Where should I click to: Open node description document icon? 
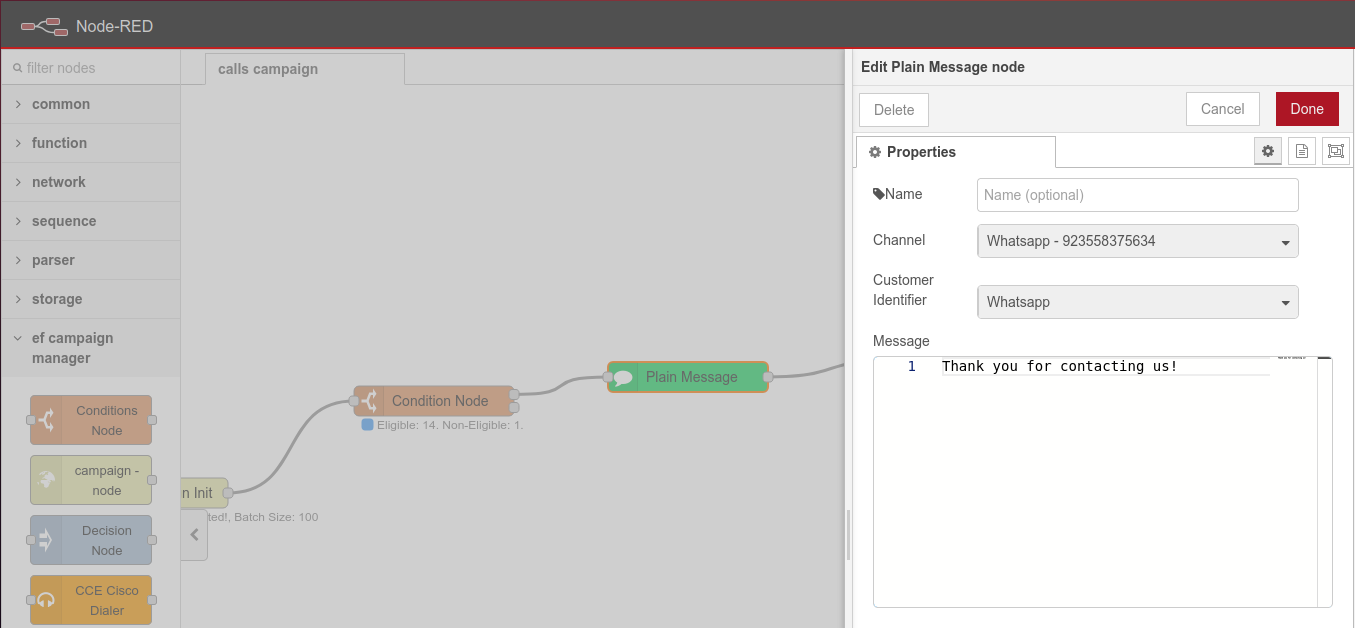click(1301, 151)
